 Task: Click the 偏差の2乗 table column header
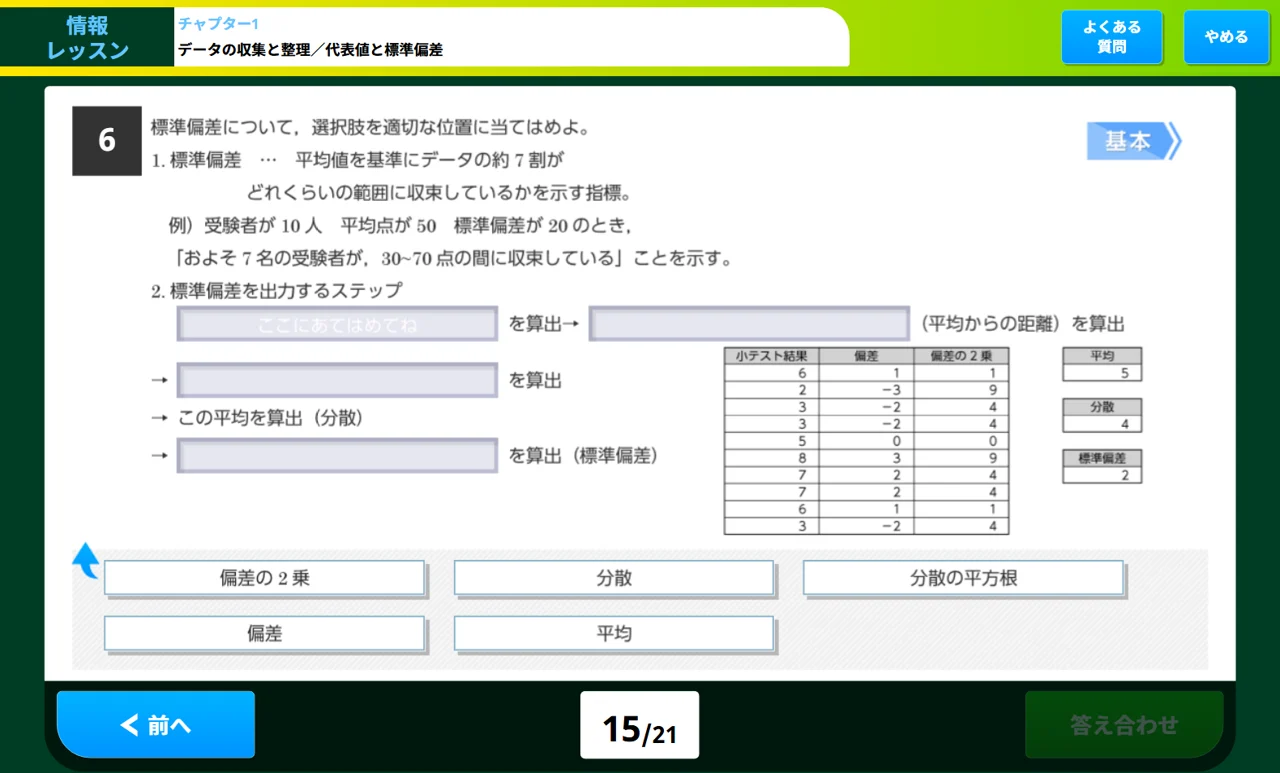click(x=961, y=355)
